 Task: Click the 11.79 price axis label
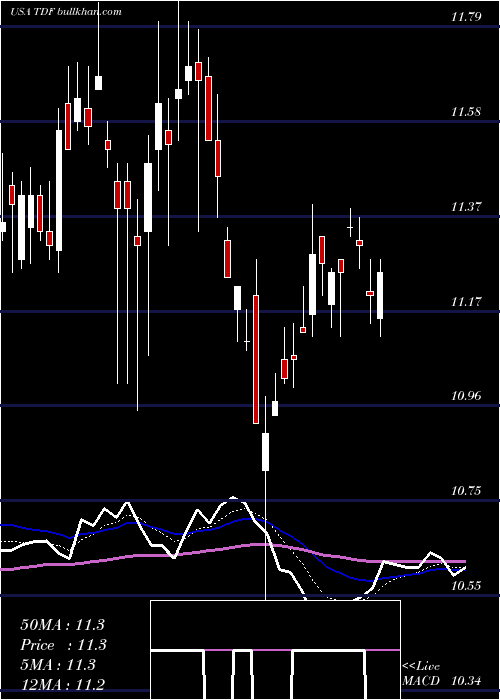(466, 17)
